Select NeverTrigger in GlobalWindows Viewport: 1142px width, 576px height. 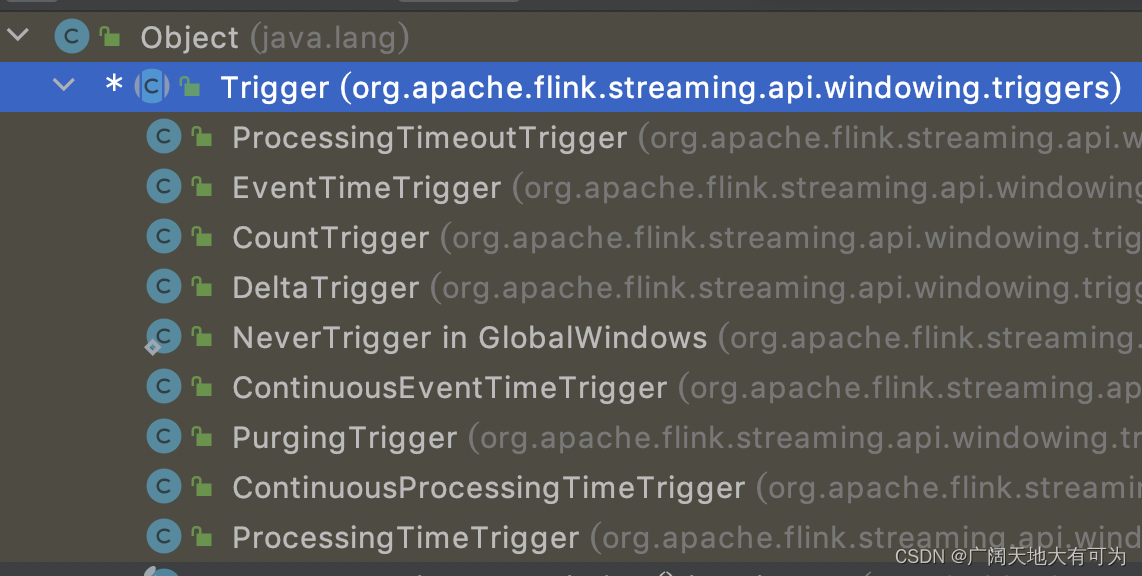pyautogui.click(x=469, y=336)
